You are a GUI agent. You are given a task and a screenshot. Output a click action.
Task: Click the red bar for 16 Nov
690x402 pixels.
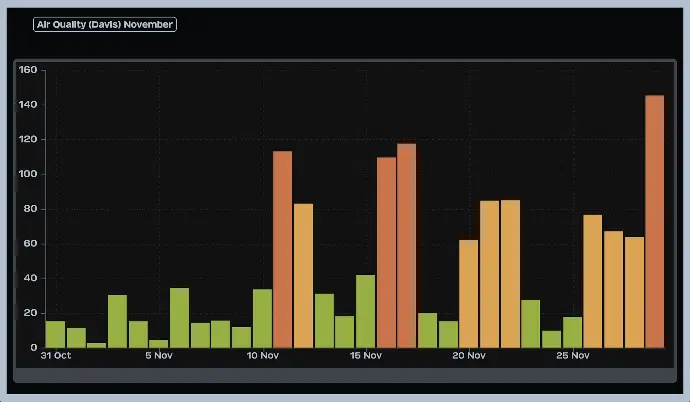pyautogui.click(x=386, y=253)
